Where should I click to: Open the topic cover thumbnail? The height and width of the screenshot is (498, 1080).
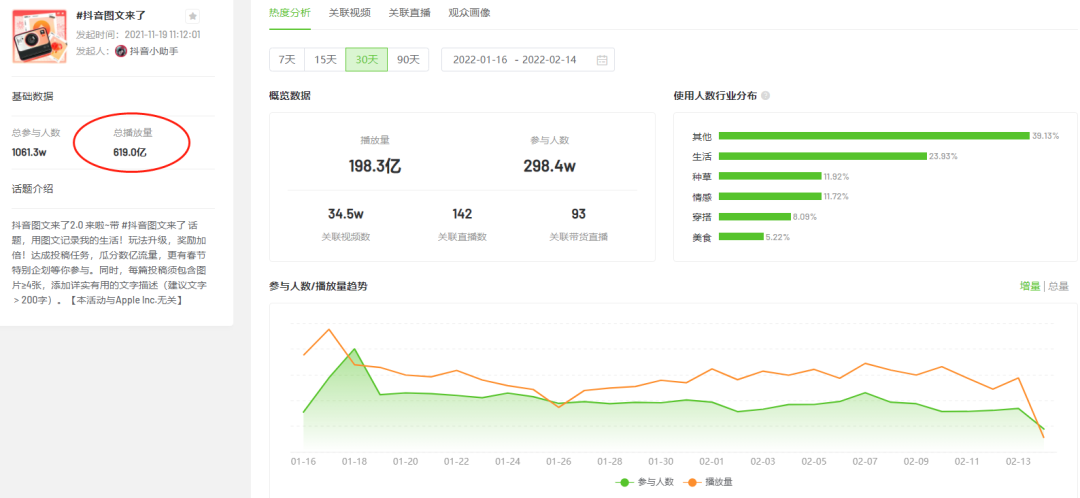coord(40,37)
